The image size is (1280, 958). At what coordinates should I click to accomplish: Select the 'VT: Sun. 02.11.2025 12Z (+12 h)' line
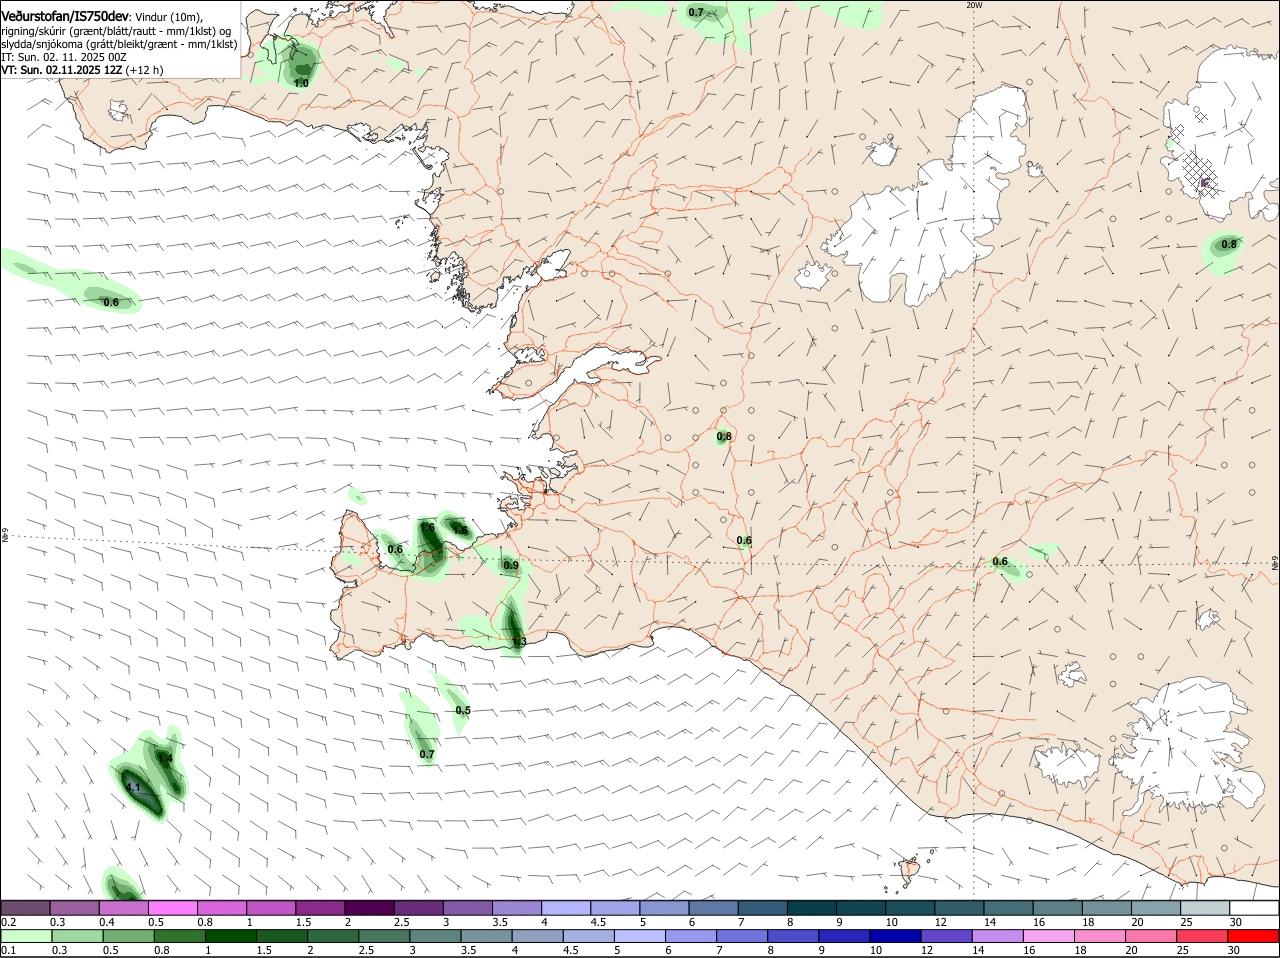coord(82,70)
